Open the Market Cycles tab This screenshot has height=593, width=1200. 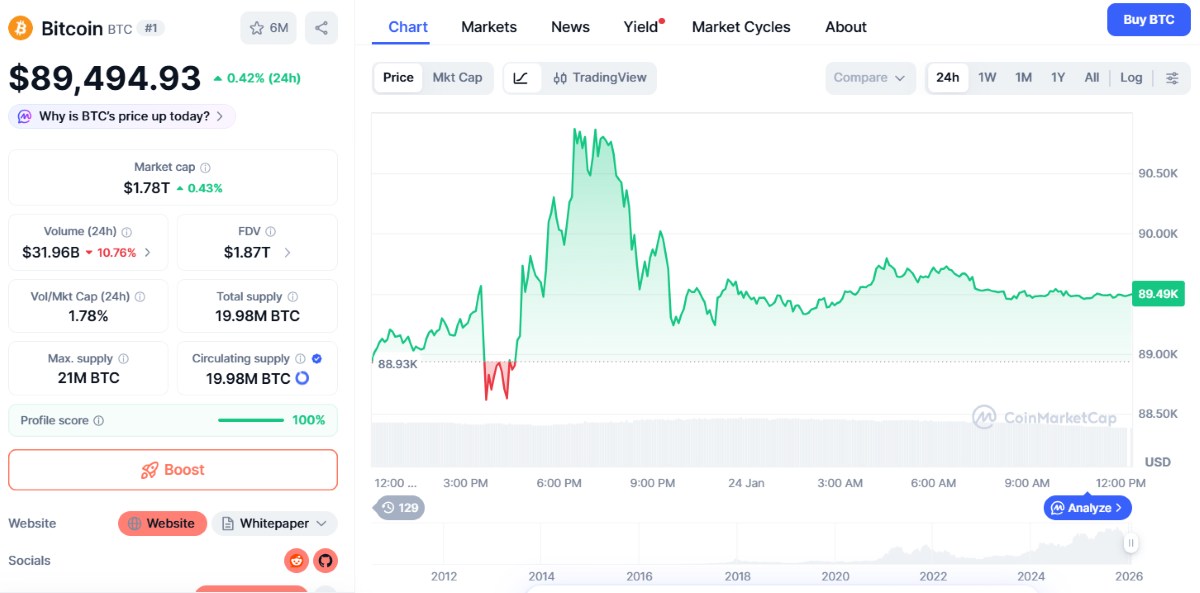(741, 27)
